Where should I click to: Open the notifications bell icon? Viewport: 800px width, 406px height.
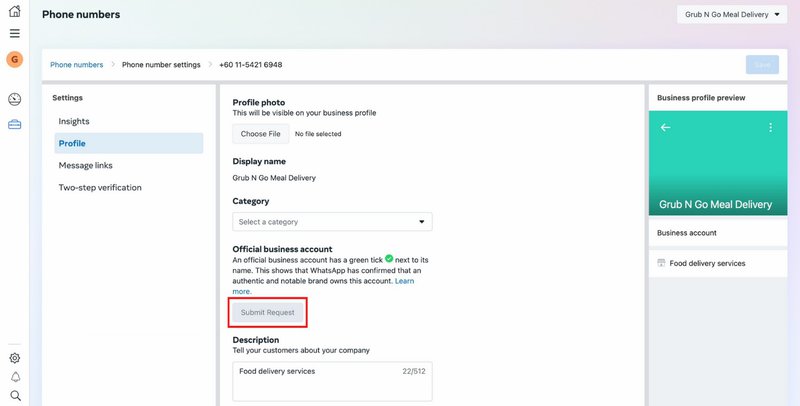coord(15,377)
